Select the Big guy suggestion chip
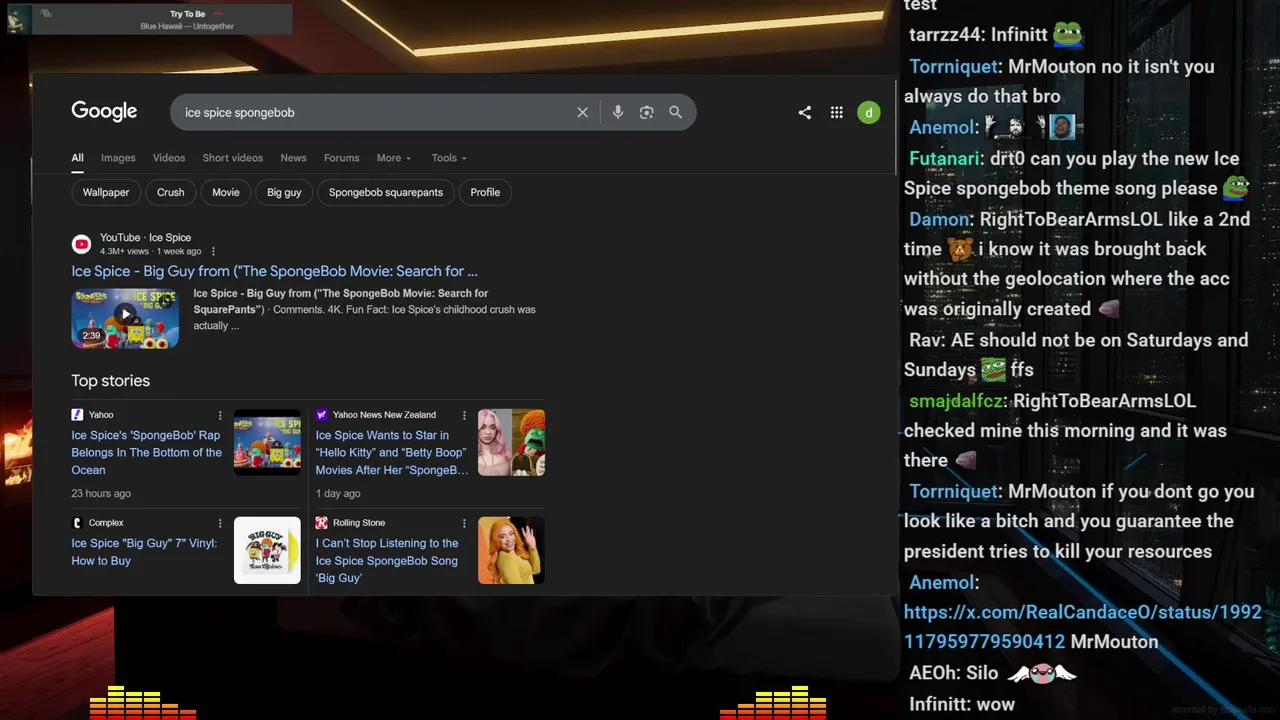The height and width of the screenshot is (720, 1280). coord(284,192)
